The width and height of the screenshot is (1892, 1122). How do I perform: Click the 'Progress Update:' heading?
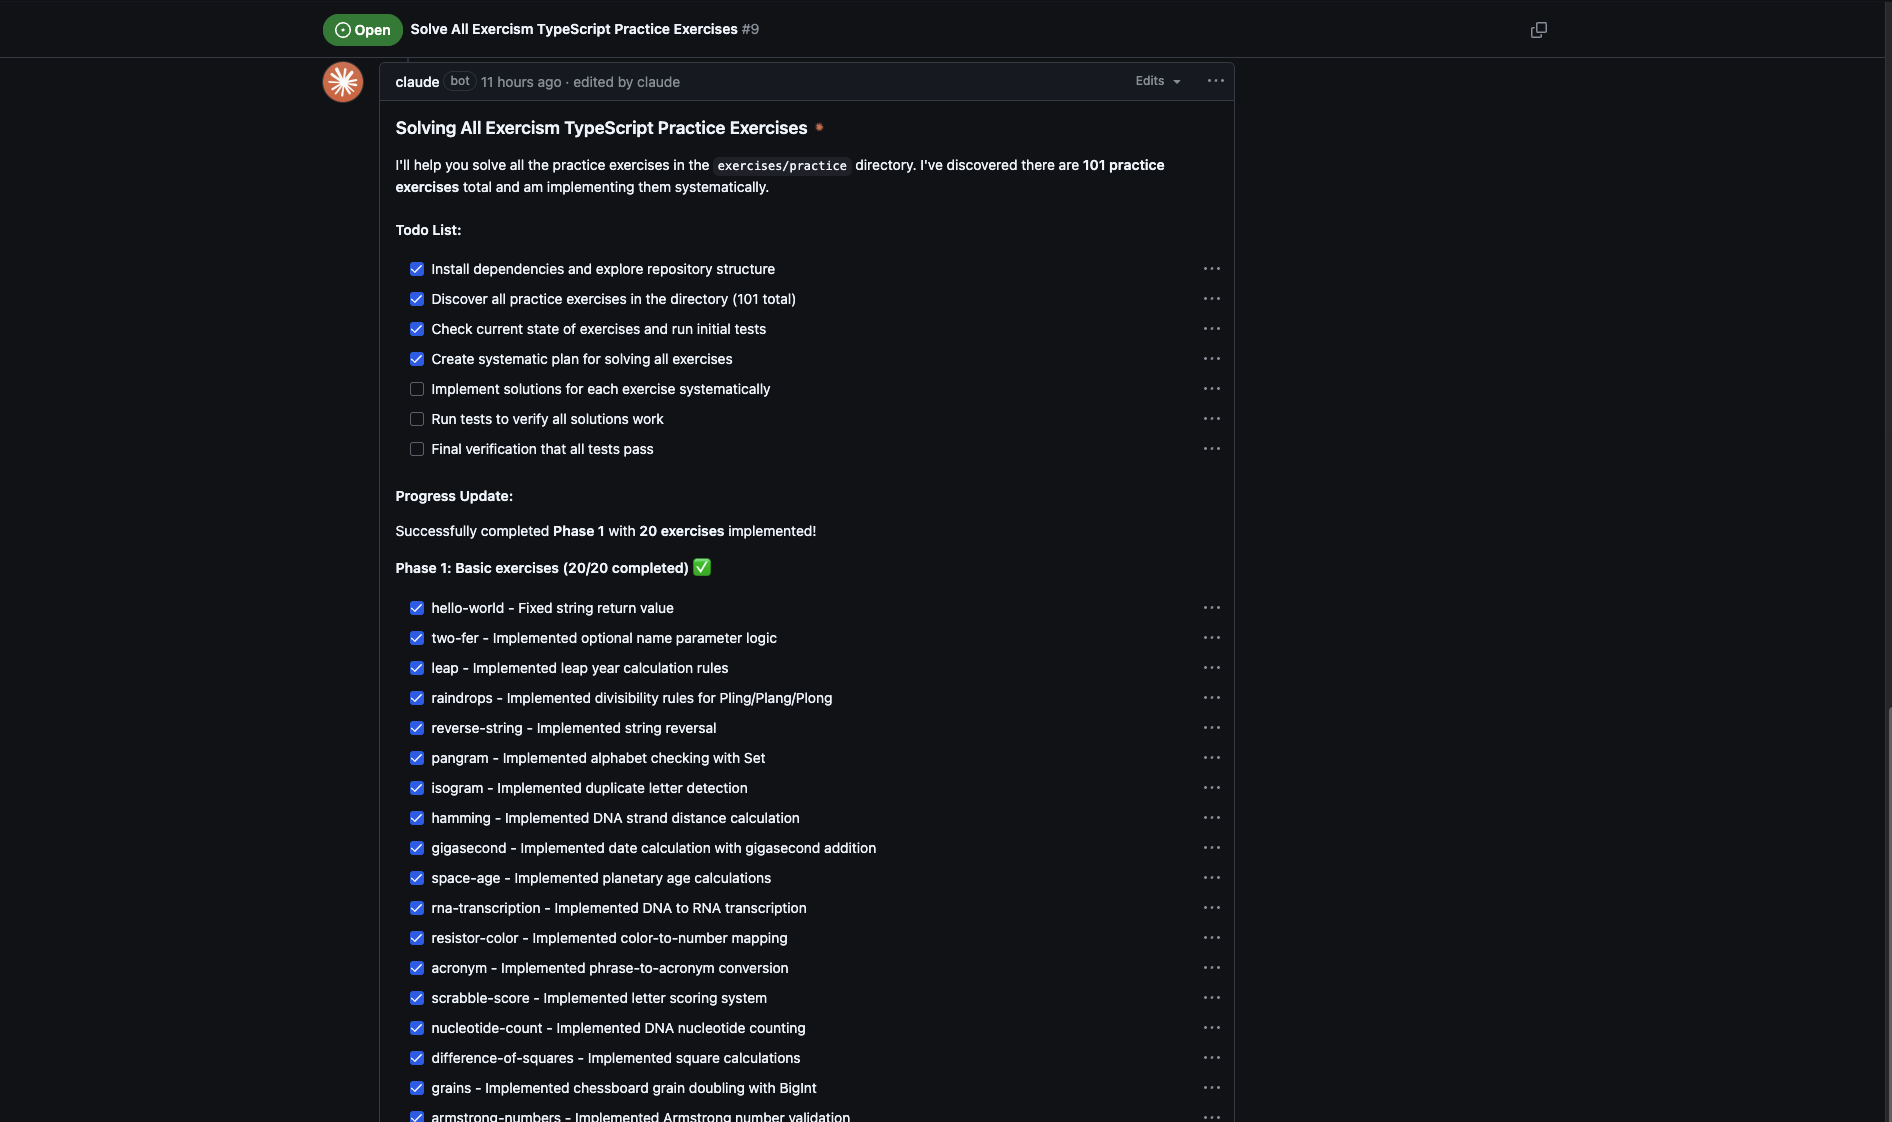click(454, 496)
